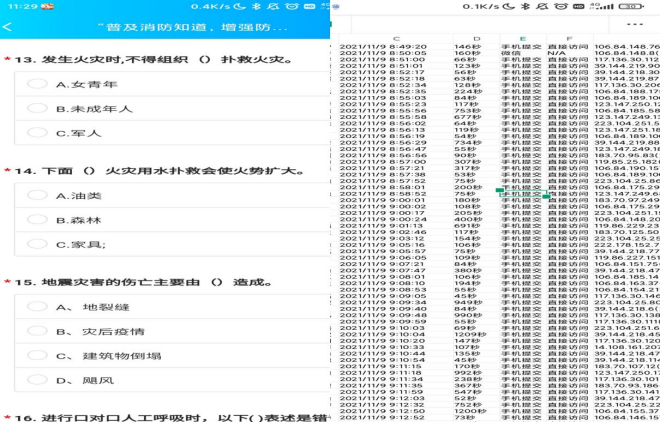Screen dimensions: 661x422
Task: Tap the back arrow in survey header
Action: click(x=8, y=27)
